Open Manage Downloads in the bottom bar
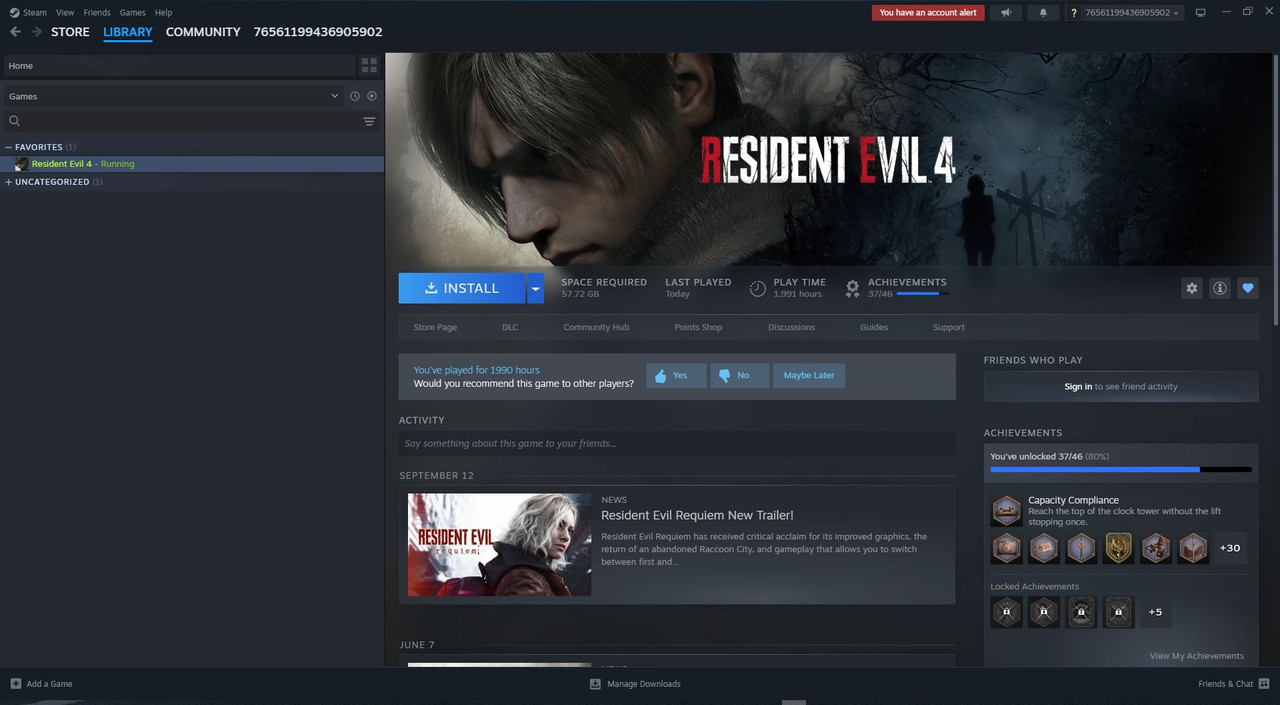This screenshot has width=1280, height=705. tap(635, 684)
